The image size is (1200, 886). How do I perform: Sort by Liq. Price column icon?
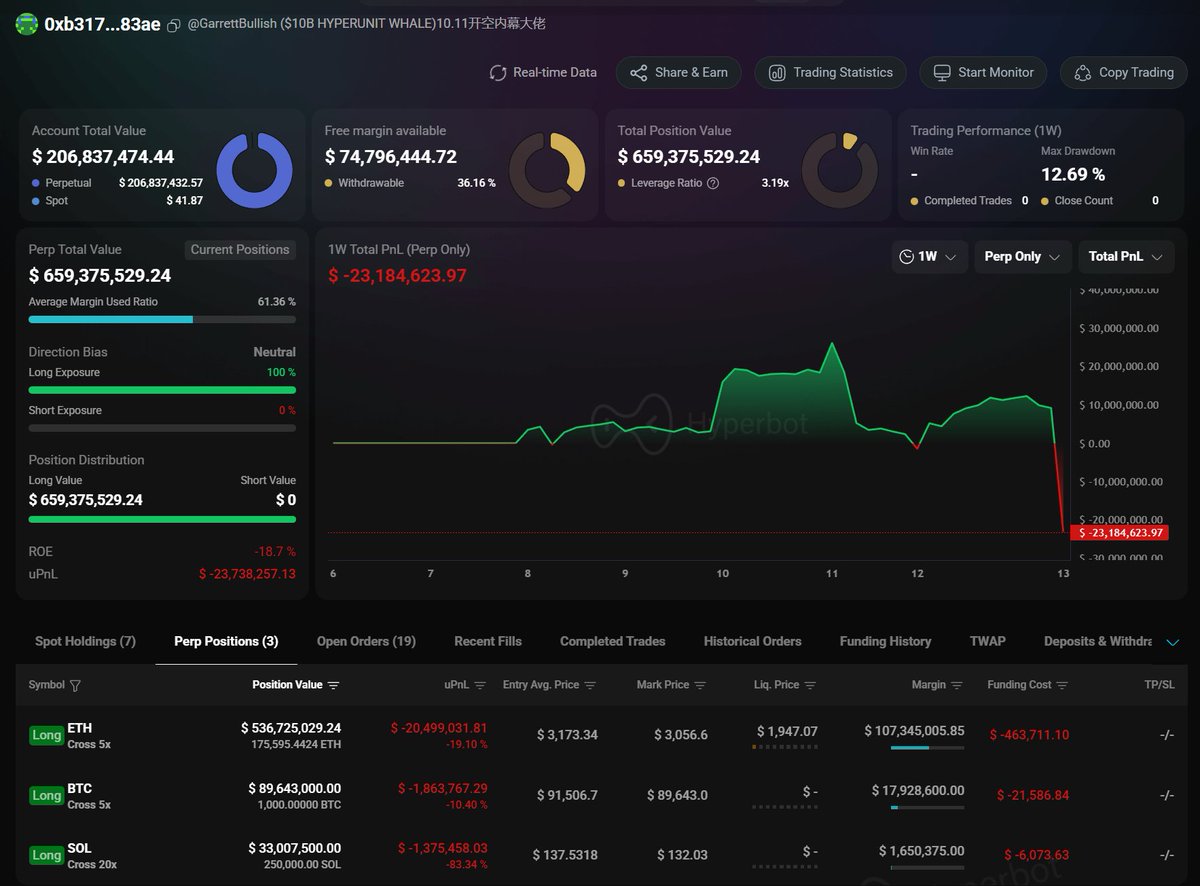[810, 685]
